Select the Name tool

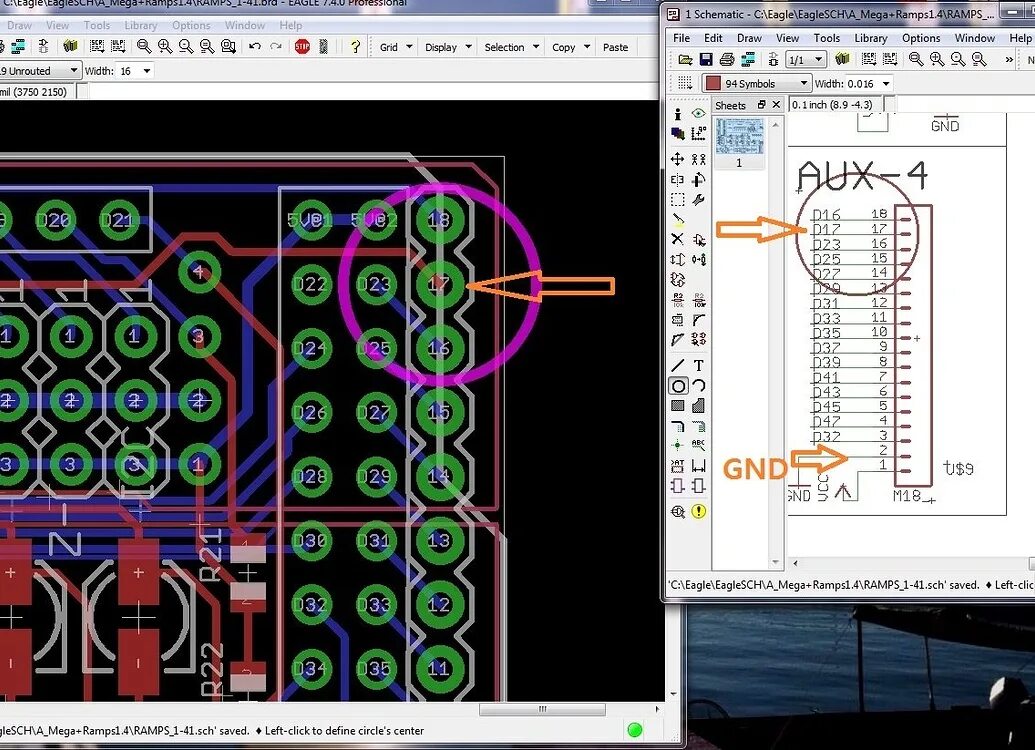point(677,300)
